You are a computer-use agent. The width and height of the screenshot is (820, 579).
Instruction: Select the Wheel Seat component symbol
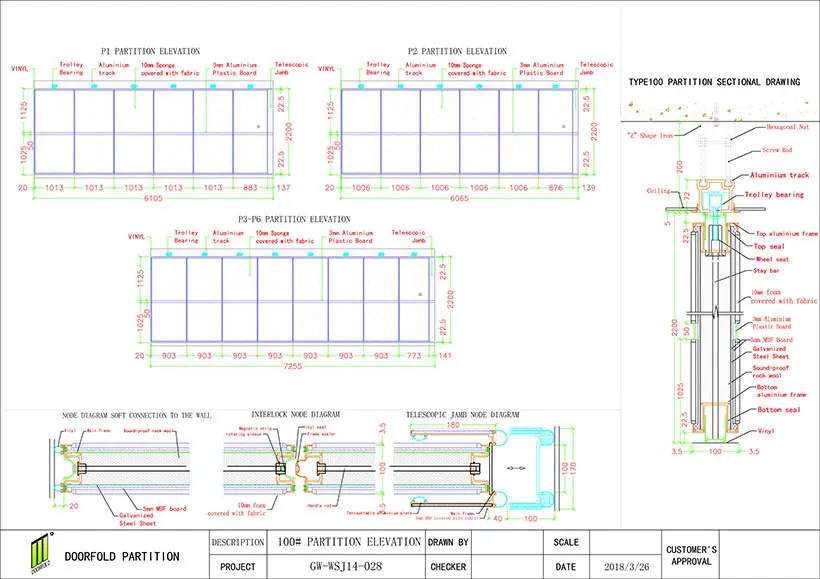(771, 258)
